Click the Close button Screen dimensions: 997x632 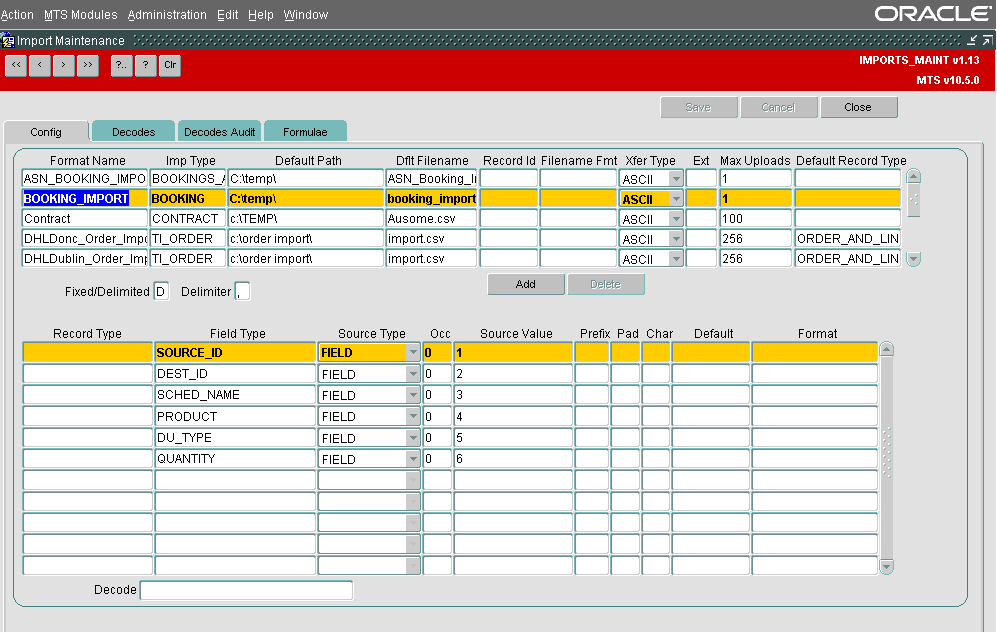pyautogui.click(x=858, y=107)
